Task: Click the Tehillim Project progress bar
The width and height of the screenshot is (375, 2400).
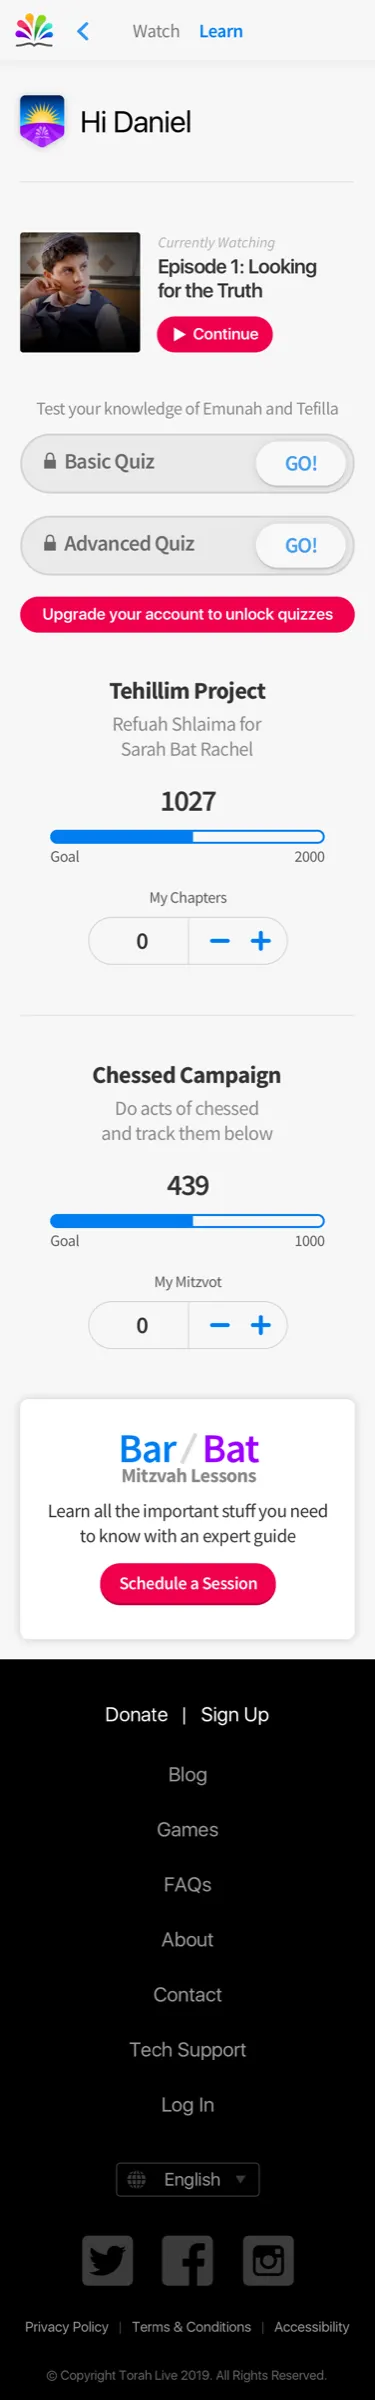Action: (x=187, y=837)
